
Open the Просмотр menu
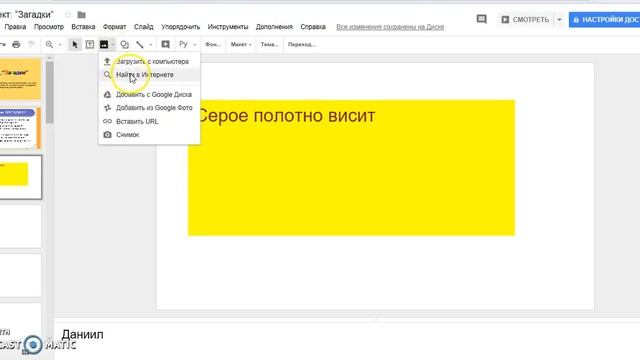click(49, 27)
